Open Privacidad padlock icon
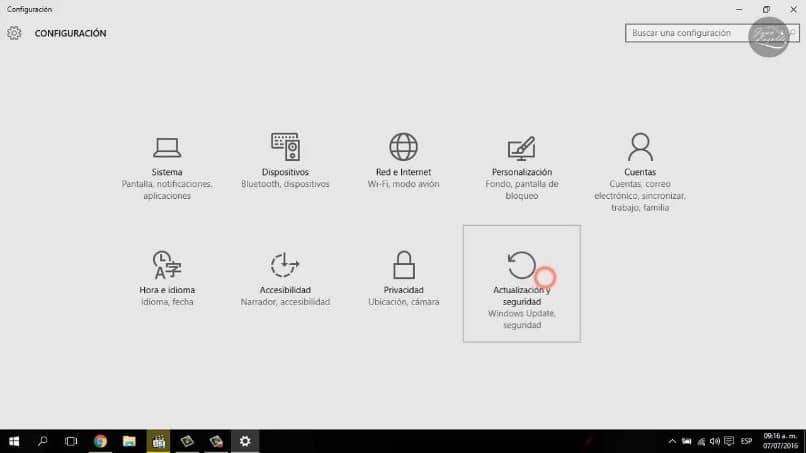This screenshot has width=806, height=453. (404, 265)
